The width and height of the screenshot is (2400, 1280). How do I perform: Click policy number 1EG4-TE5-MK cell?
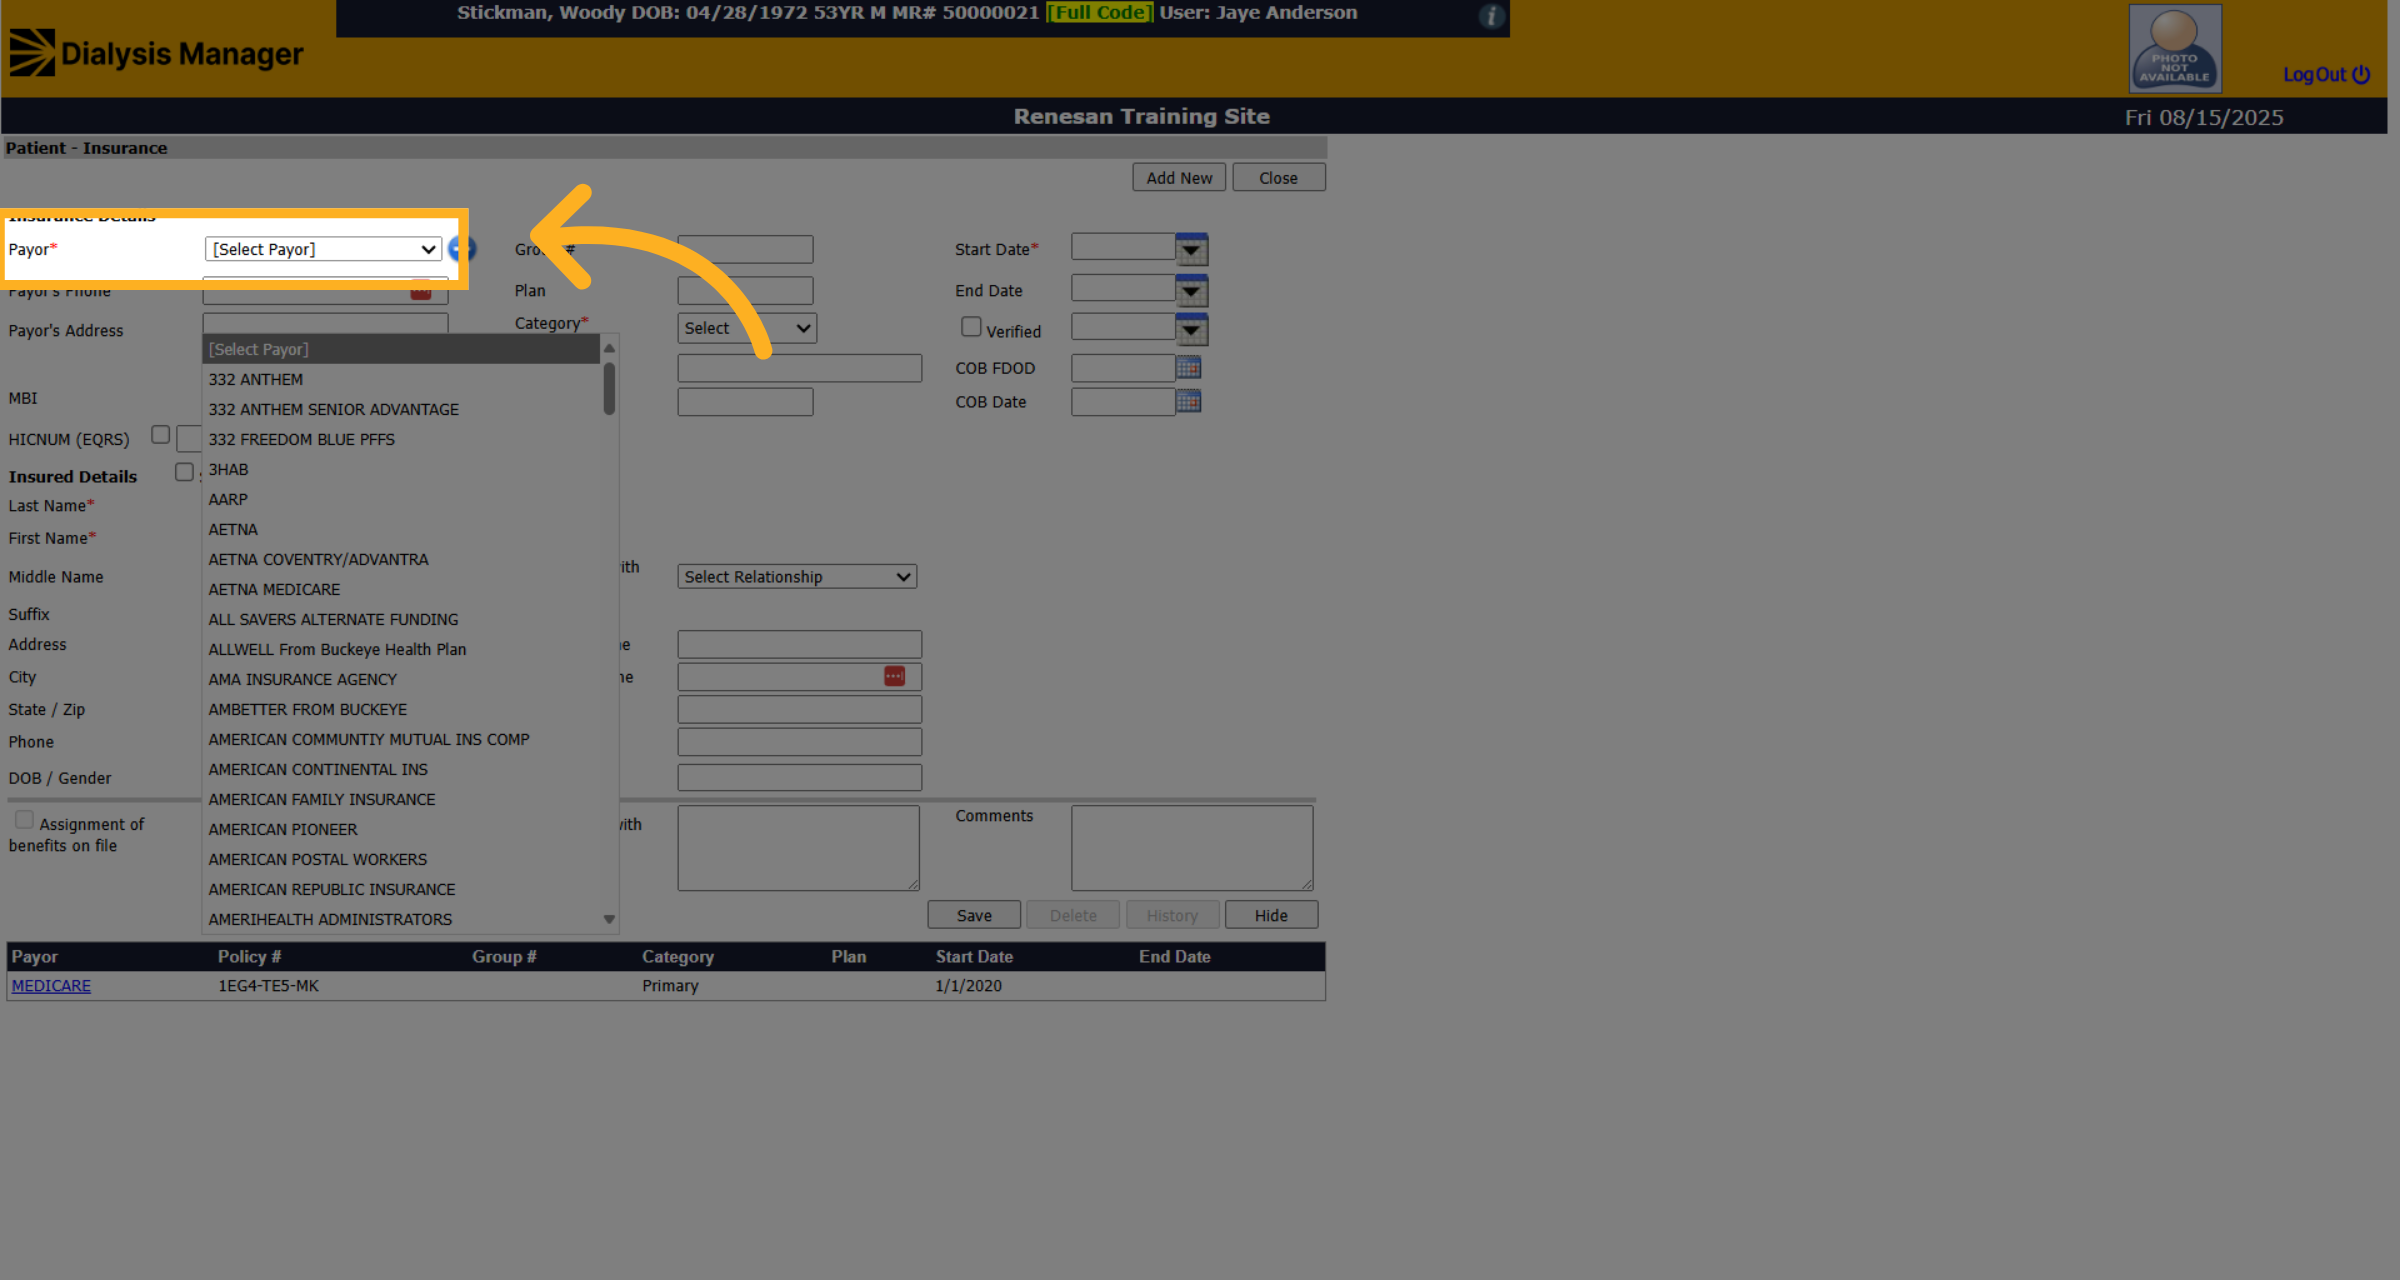click(268, 985)
